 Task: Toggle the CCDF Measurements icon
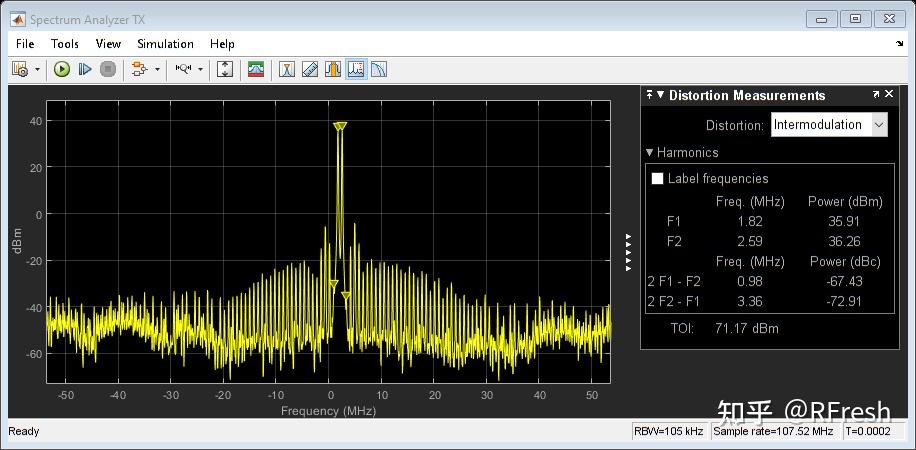pyautogui.click(x=379, y=69)
